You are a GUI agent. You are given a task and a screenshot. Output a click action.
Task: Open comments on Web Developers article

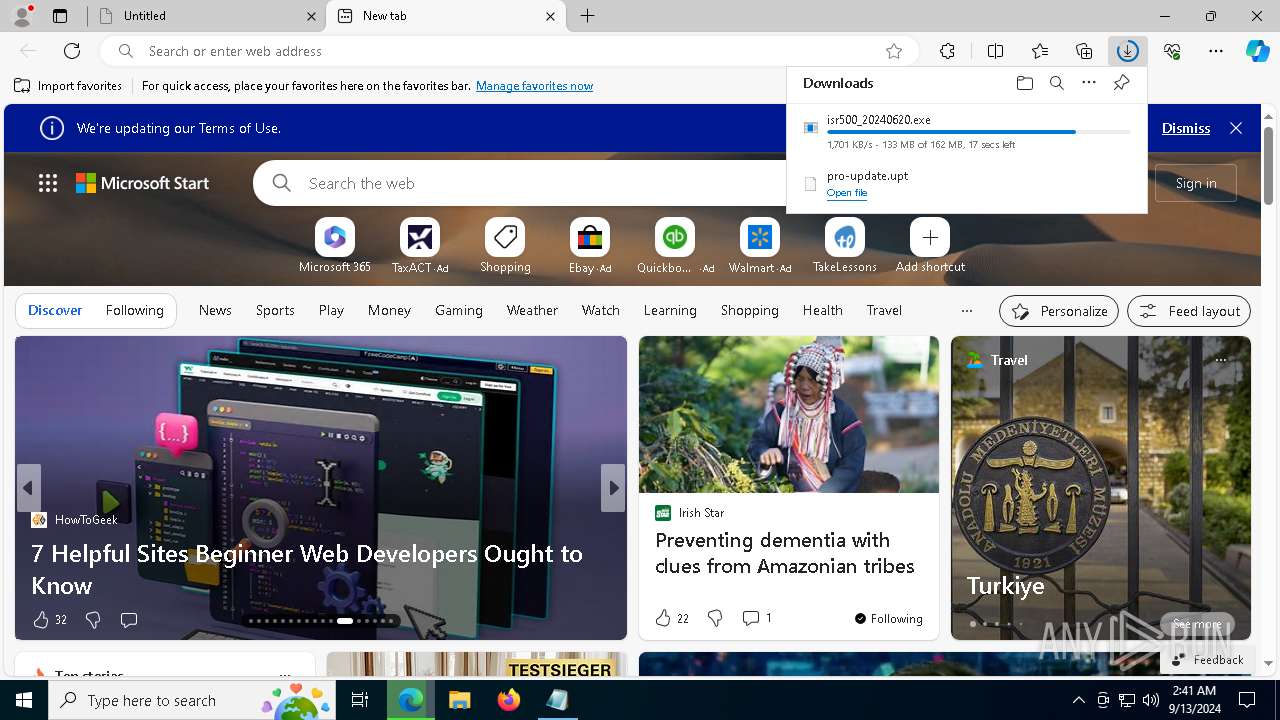[129, 620]
